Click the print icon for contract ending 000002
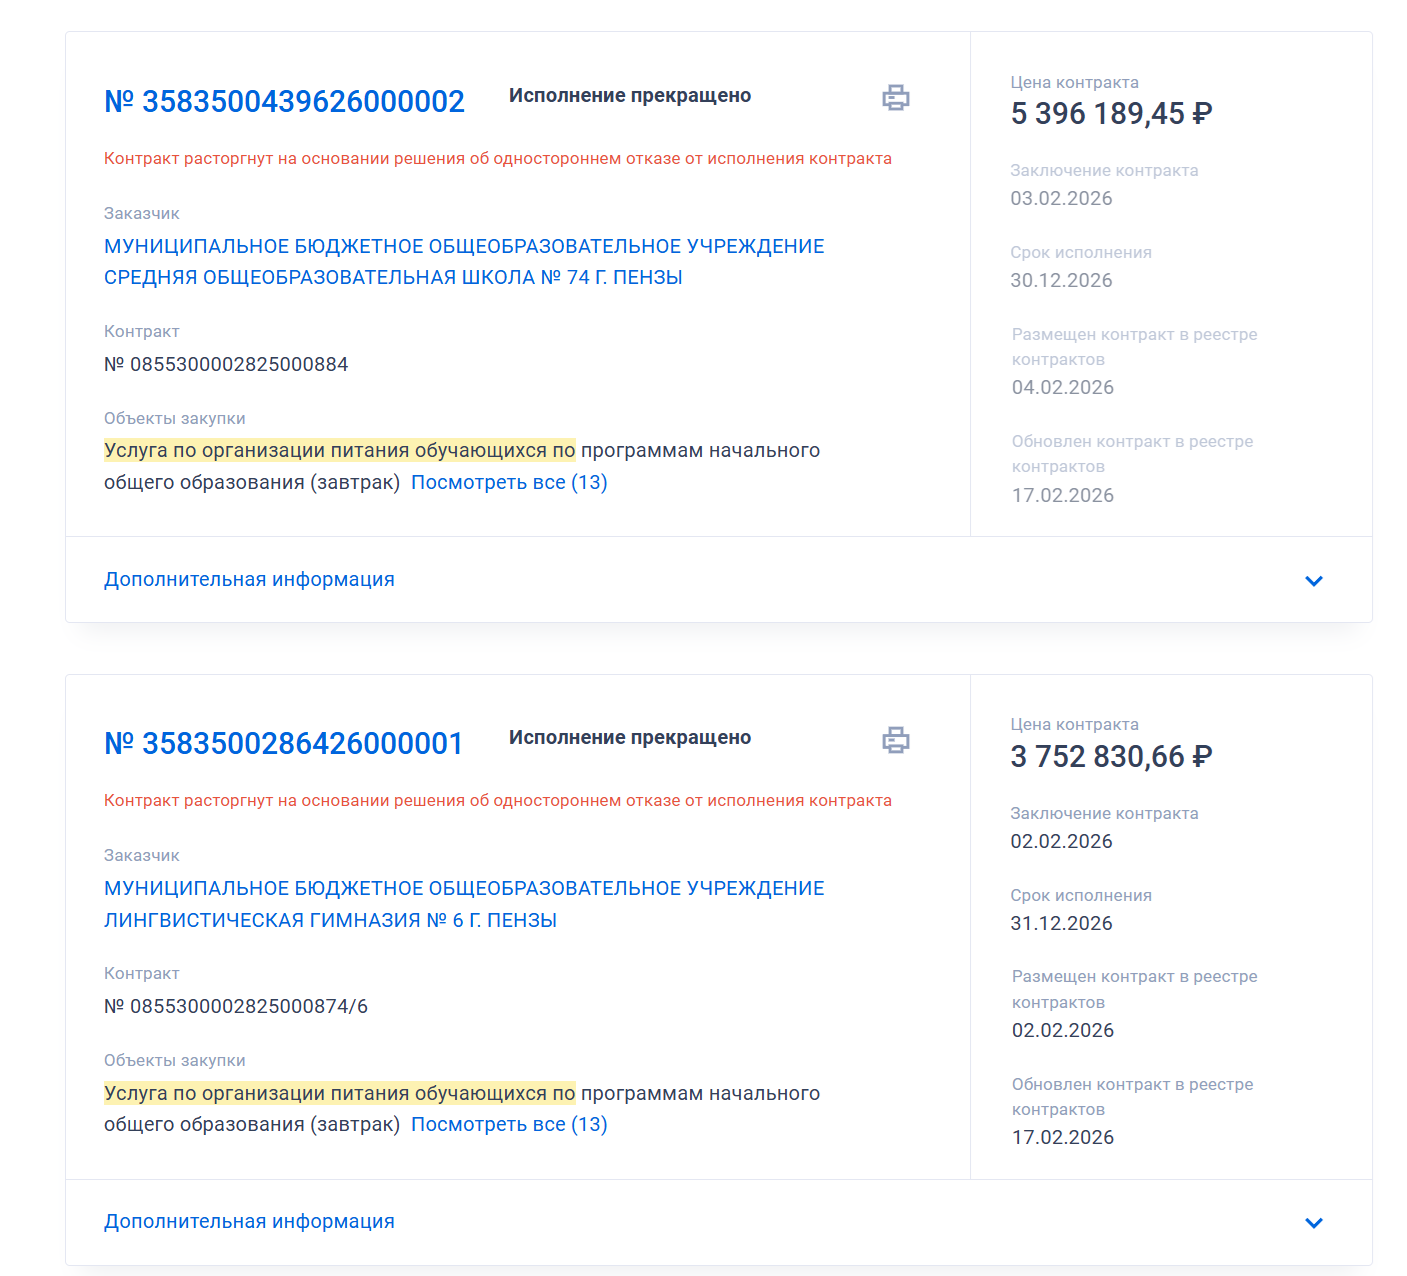 (895, 98)
